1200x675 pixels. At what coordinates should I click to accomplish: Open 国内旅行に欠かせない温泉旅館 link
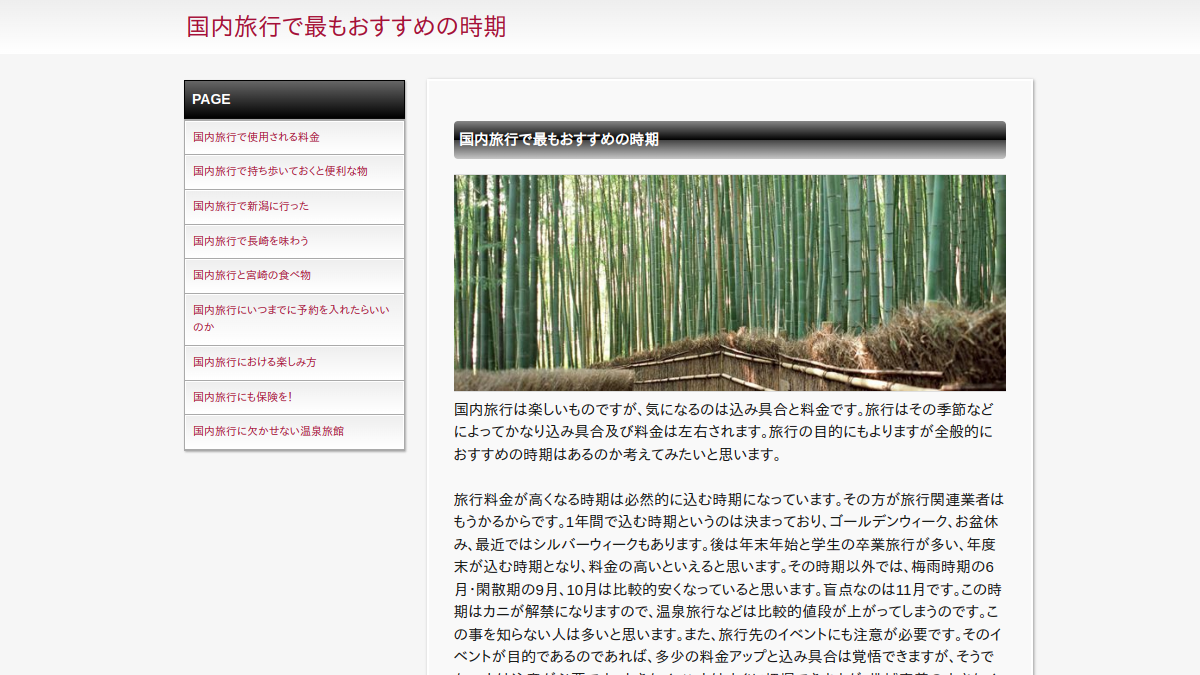(294, 432)
